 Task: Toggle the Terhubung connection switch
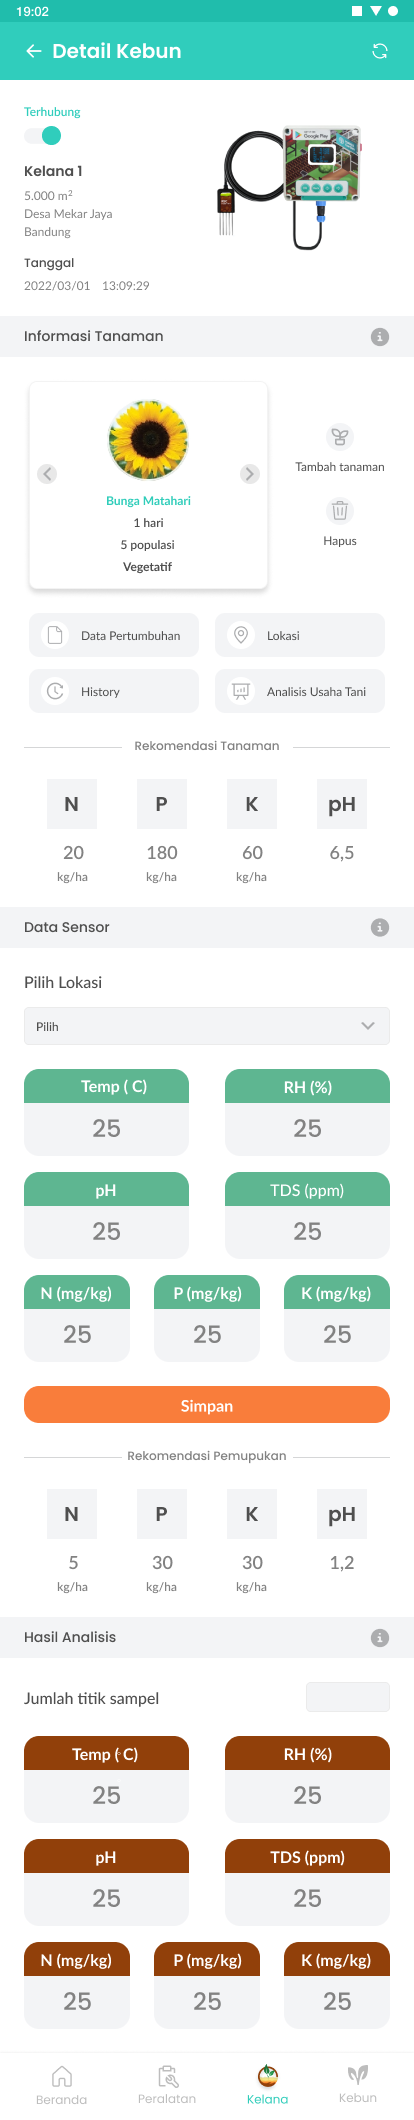pos(43,136)
